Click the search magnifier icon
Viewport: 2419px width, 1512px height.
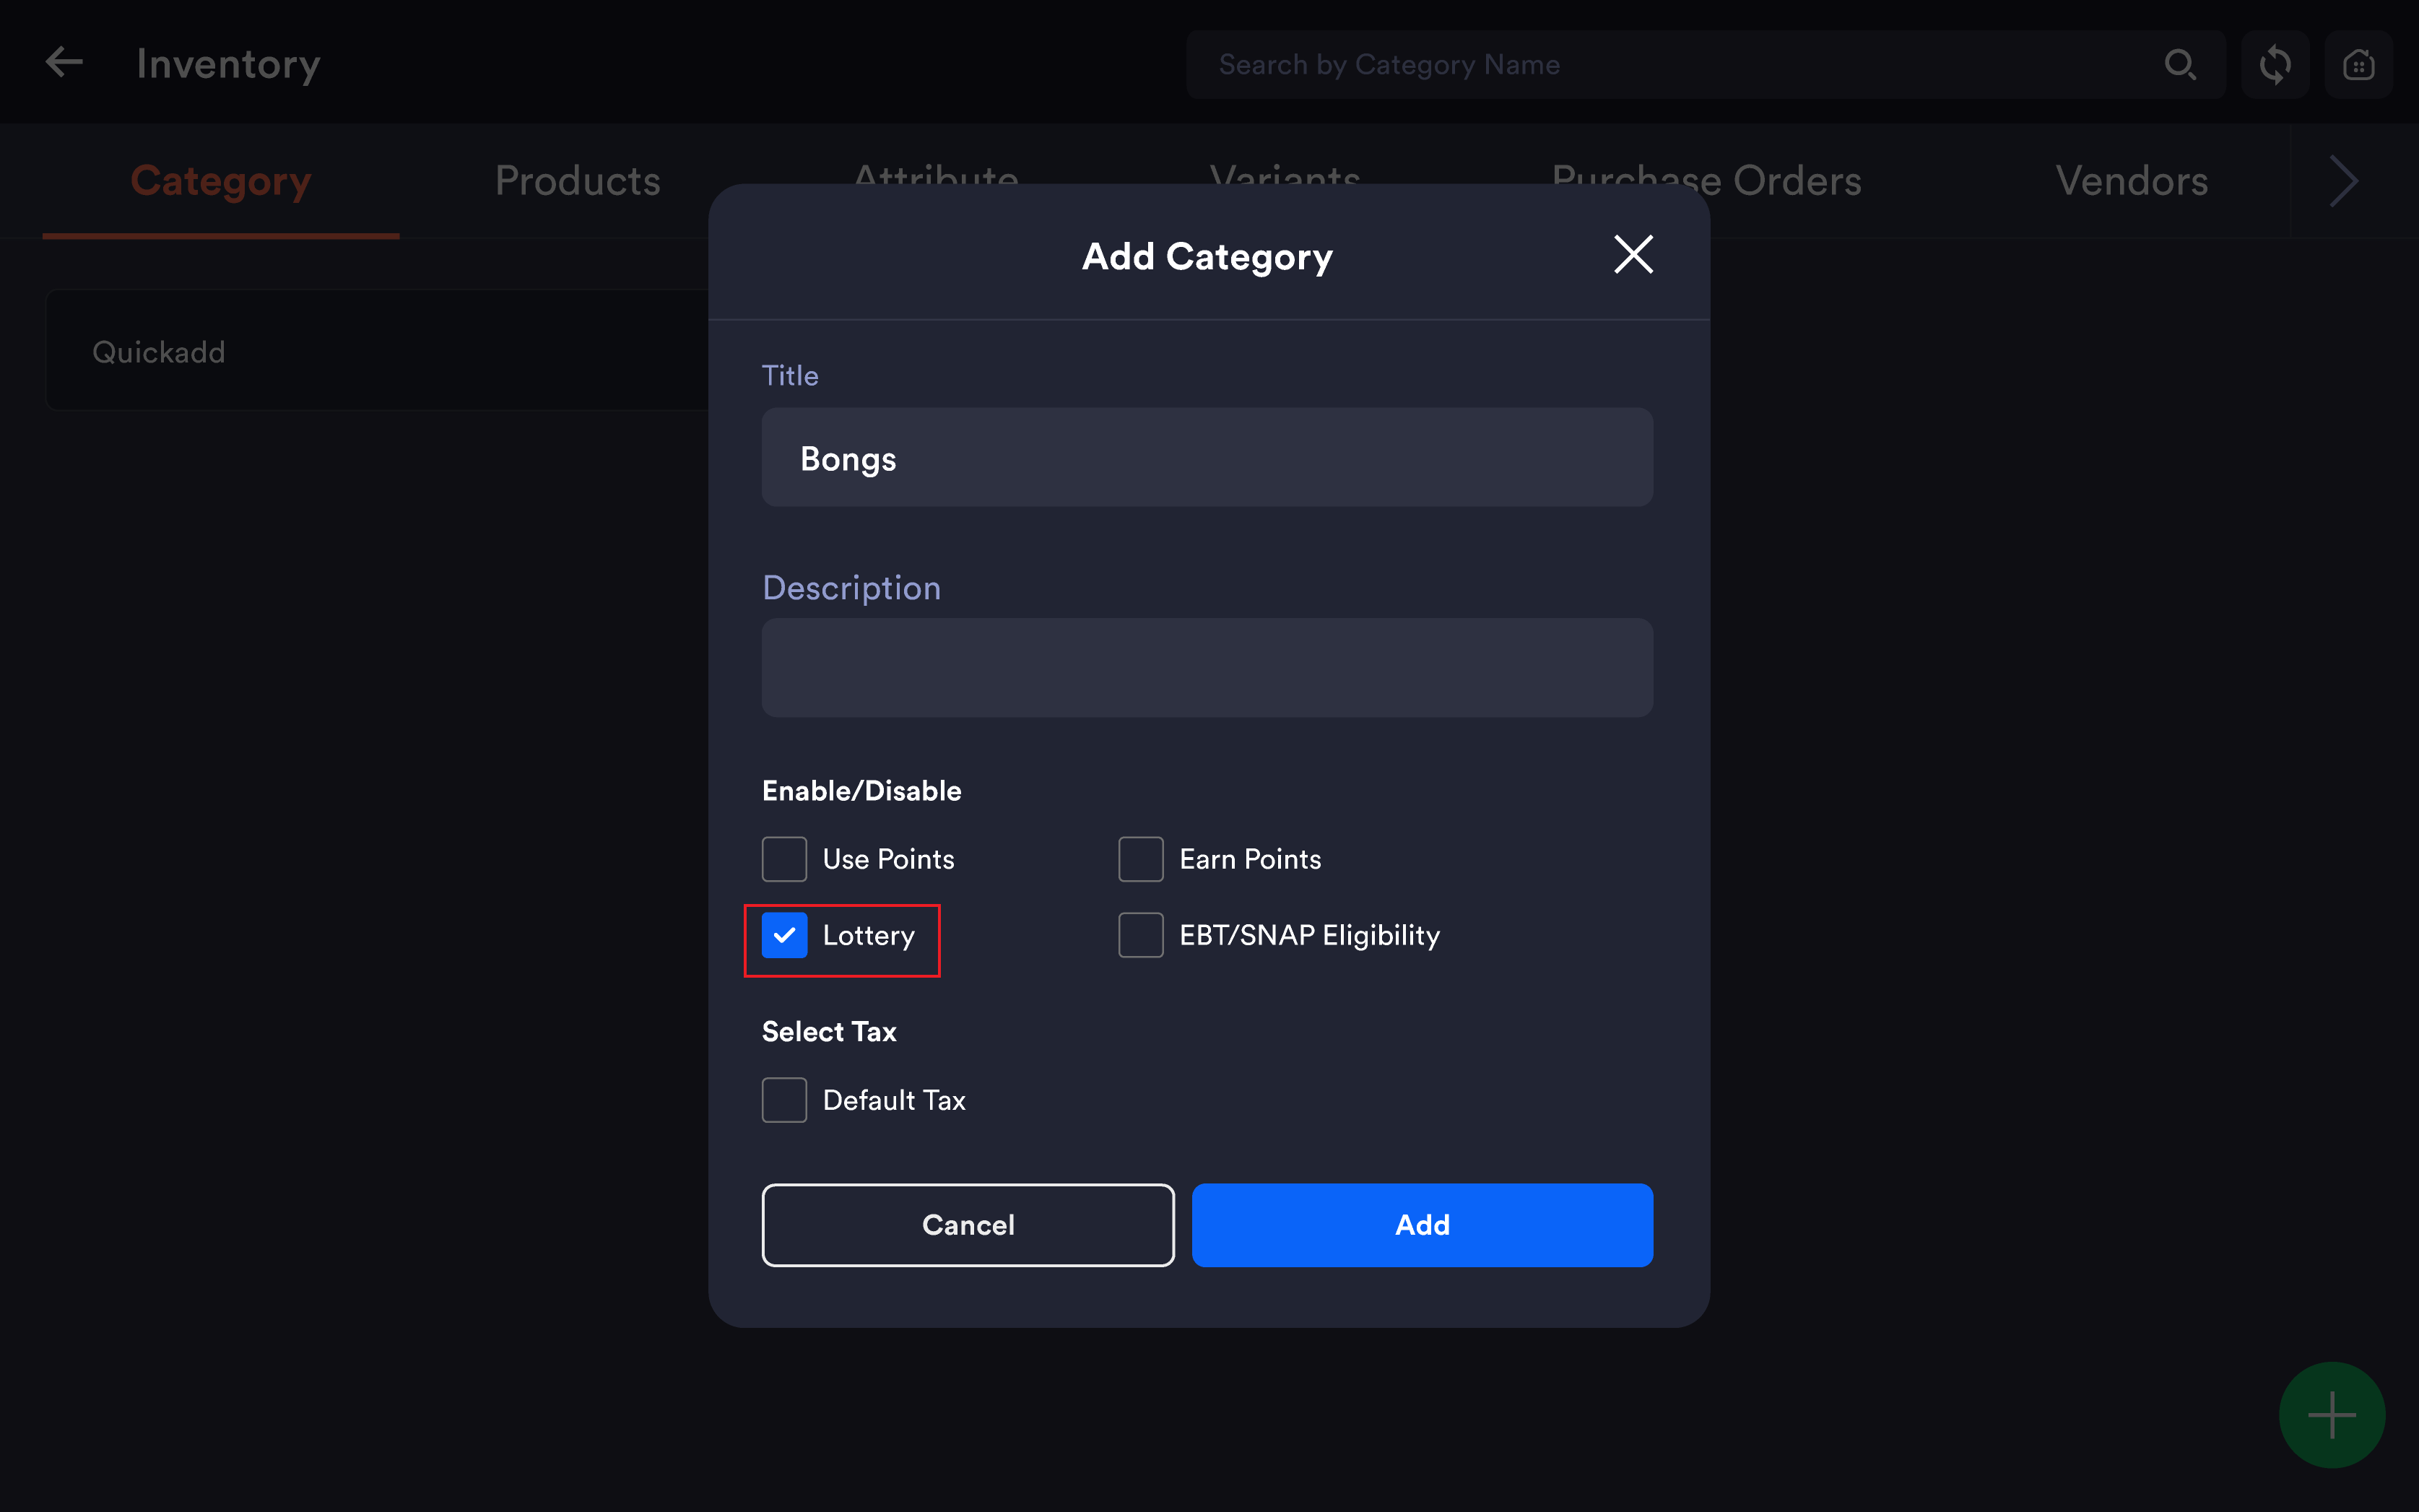pos(2180,64)
